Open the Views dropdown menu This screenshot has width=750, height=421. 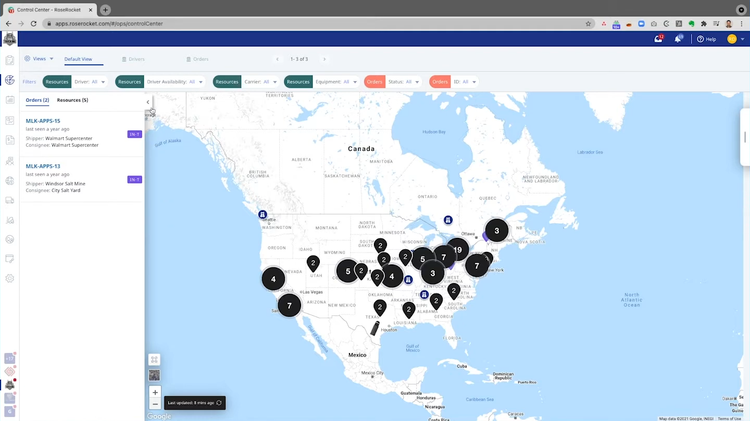tap(39, 59)
